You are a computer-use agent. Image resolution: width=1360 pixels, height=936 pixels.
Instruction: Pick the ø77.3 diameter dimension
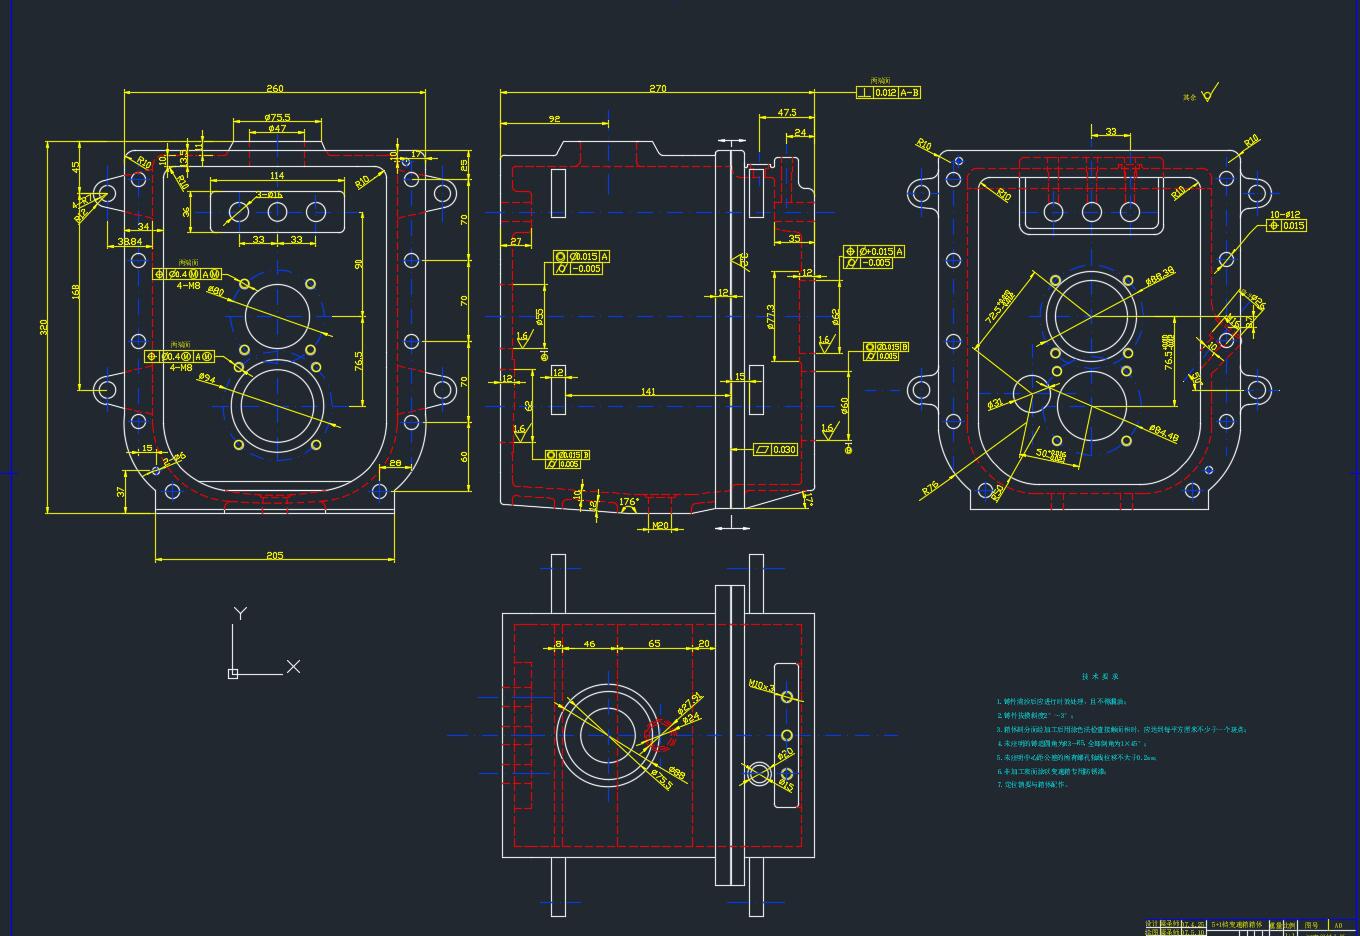pyautogui.click(x=770, y=317)
